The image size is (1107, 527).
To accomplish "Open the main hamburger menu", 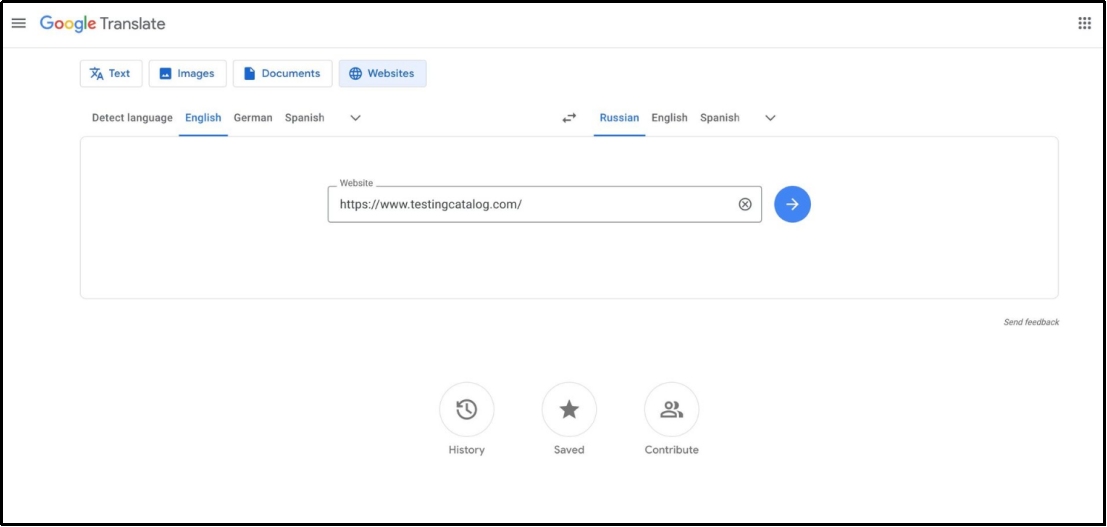I will [19, 23].
